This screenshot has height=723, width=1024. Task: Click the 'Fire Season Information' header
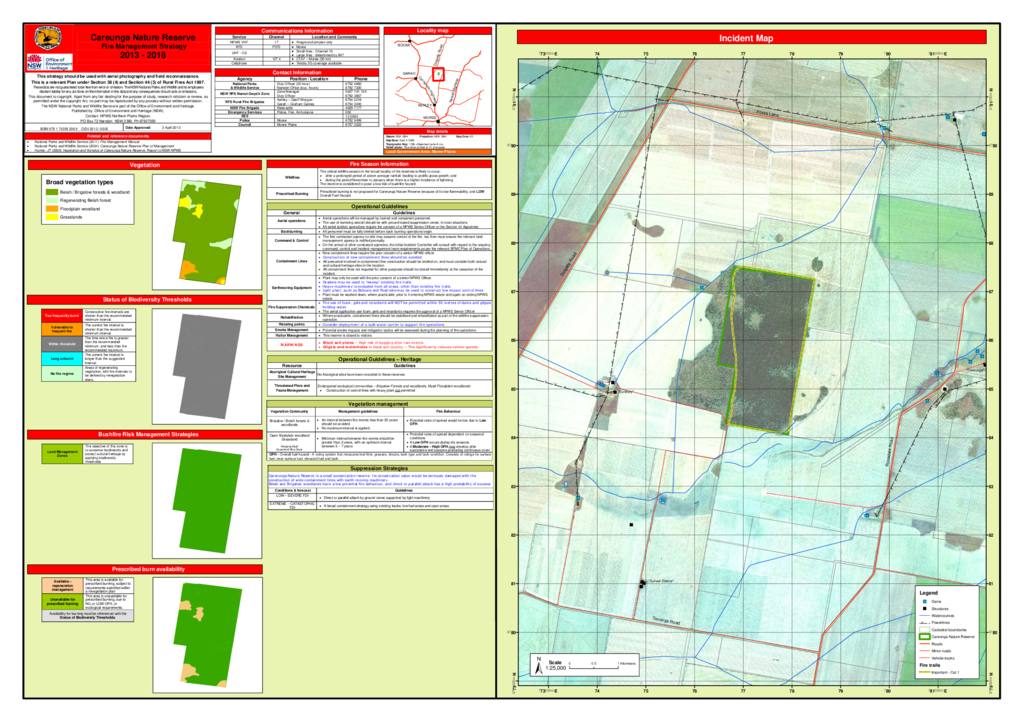click(x=379, y=165)
